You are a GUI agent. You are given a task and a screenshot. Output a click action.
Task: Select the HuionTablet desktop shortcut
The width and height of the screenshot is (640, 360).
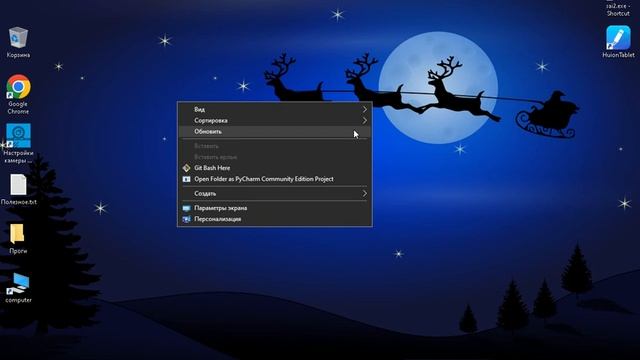618,38
